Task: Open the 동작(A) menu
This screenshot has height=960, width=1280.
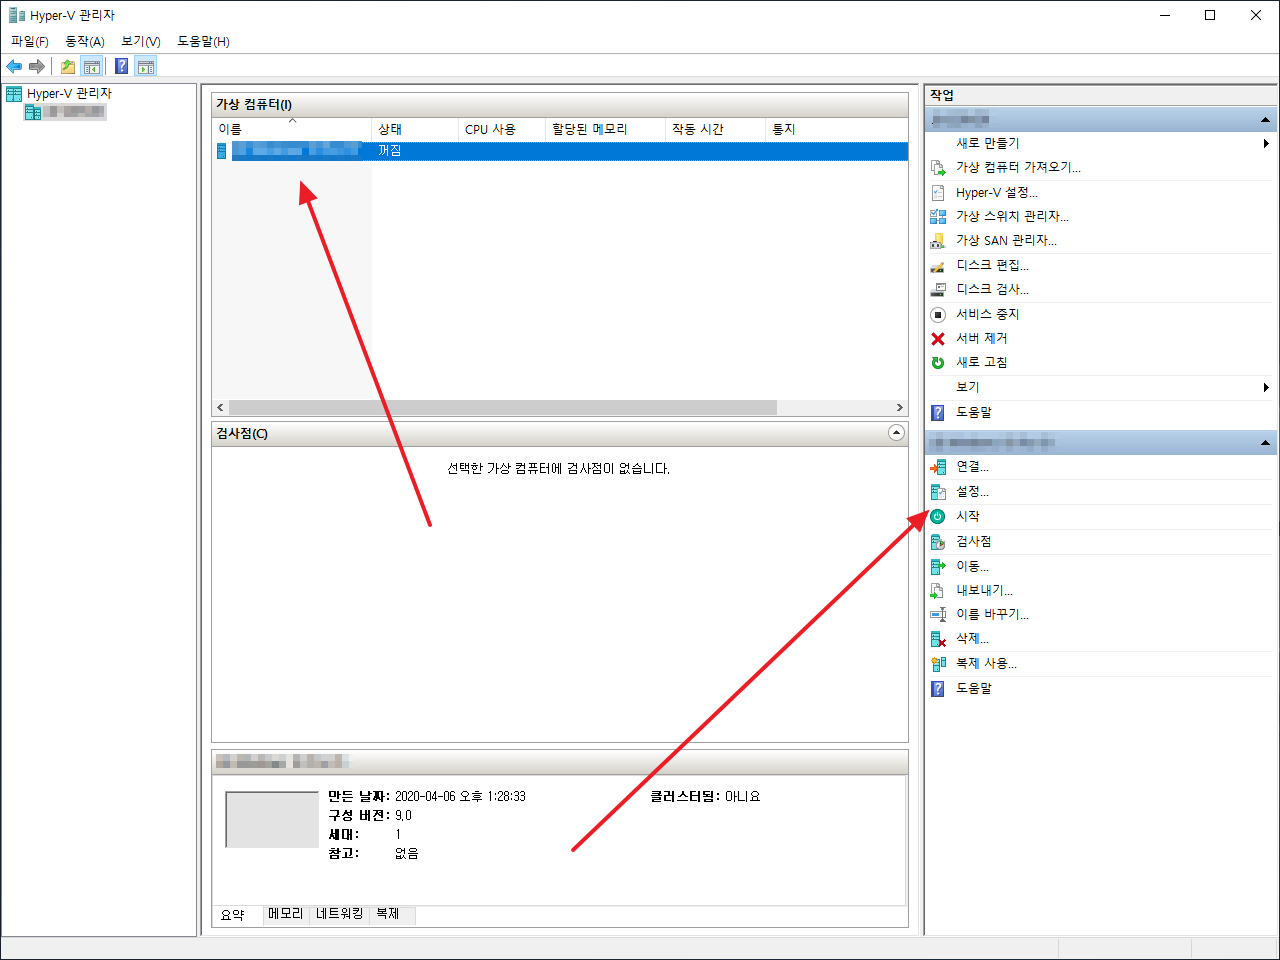Action: [x=85, y=41]
